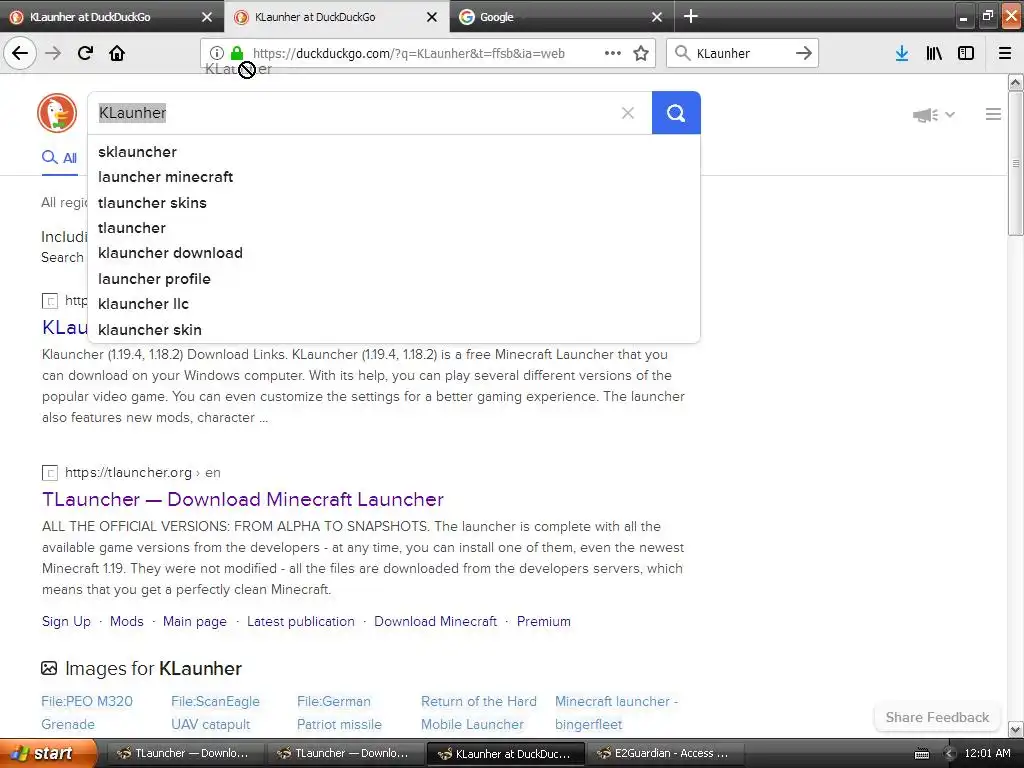Open TLauncher — Download Minecraft Launcher result
This screenshot has height=768, width=1024.
click(243, 500)
